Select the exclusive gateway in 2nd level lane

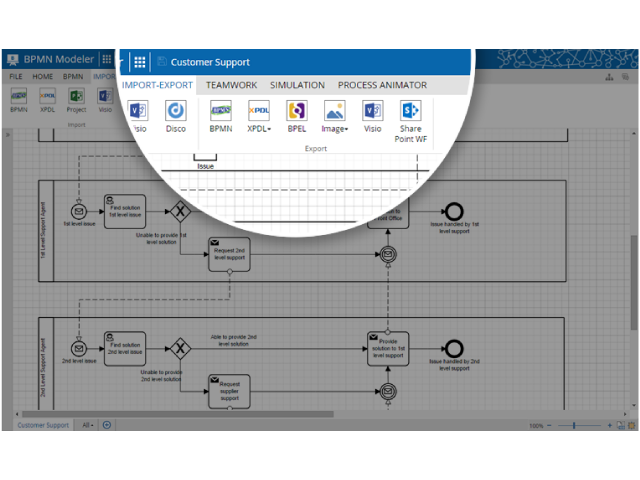(180, 349)
